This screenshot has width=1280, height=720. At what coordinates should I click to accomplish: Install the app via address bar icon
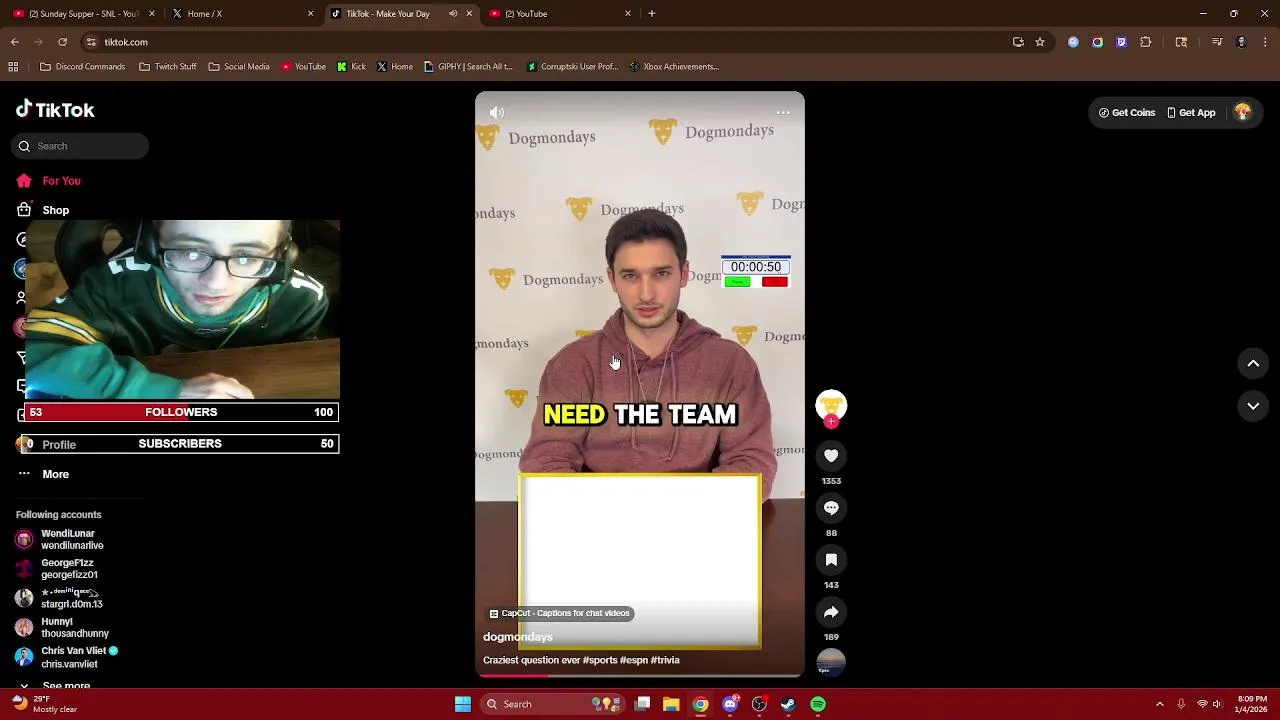[1018, 42]
